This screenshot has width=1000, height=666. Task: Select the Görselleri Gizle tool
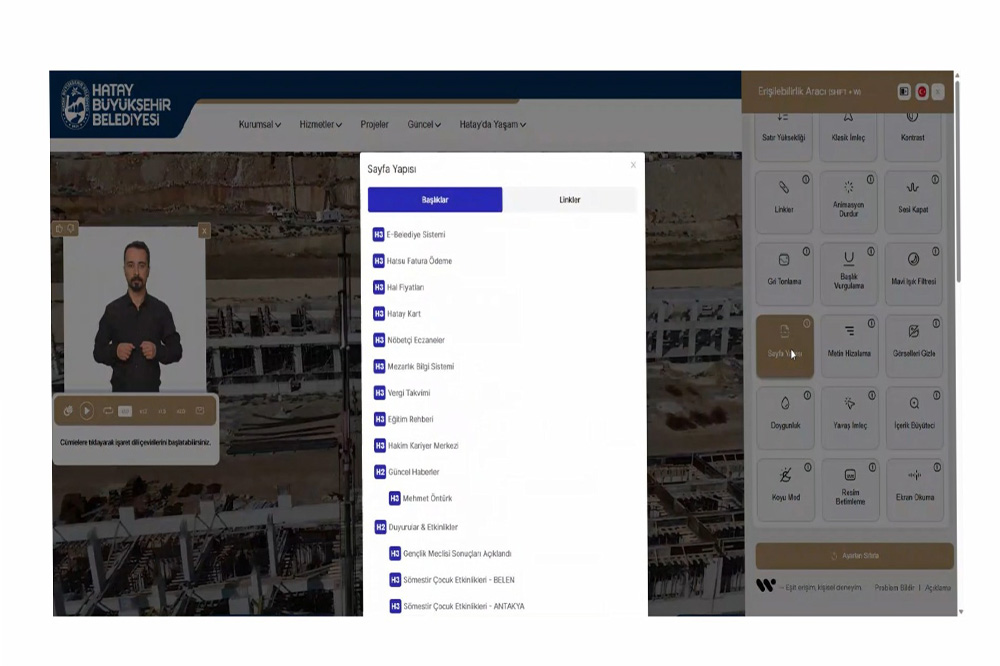[913, 345]
